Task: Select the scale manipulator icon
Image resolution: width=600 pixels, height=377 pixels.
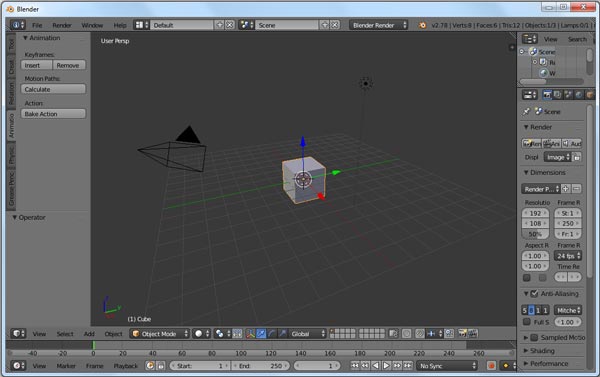Action: 282,334
